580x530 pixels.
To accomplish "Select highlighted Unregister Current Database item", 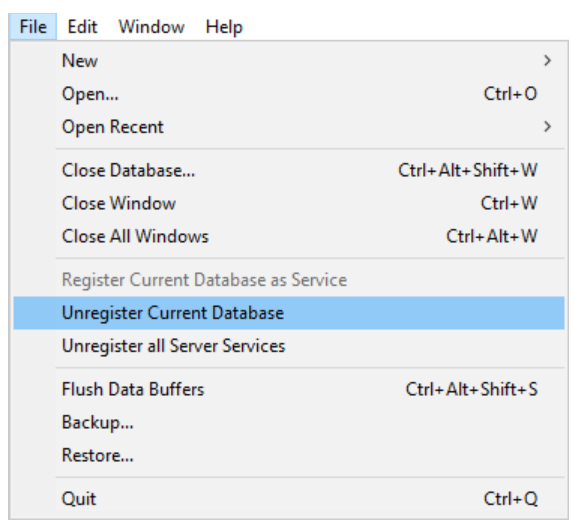I will coord(289,313).
